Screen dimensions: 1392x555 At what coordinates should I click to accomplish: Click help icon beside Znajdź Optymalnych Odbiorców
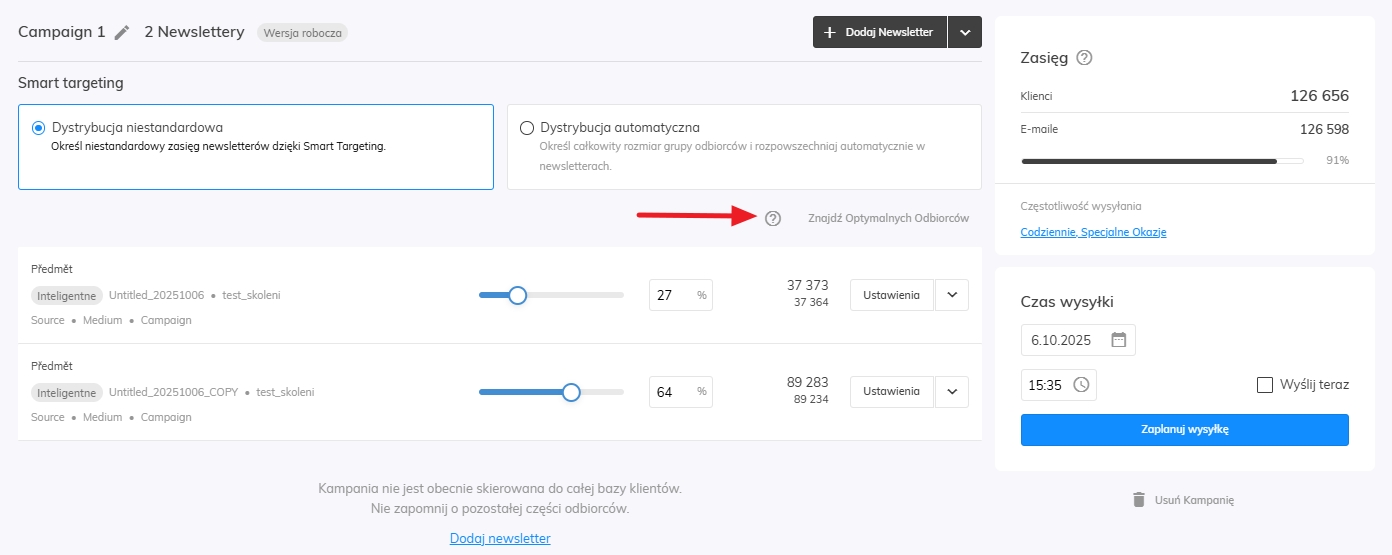tap(772, 218)
